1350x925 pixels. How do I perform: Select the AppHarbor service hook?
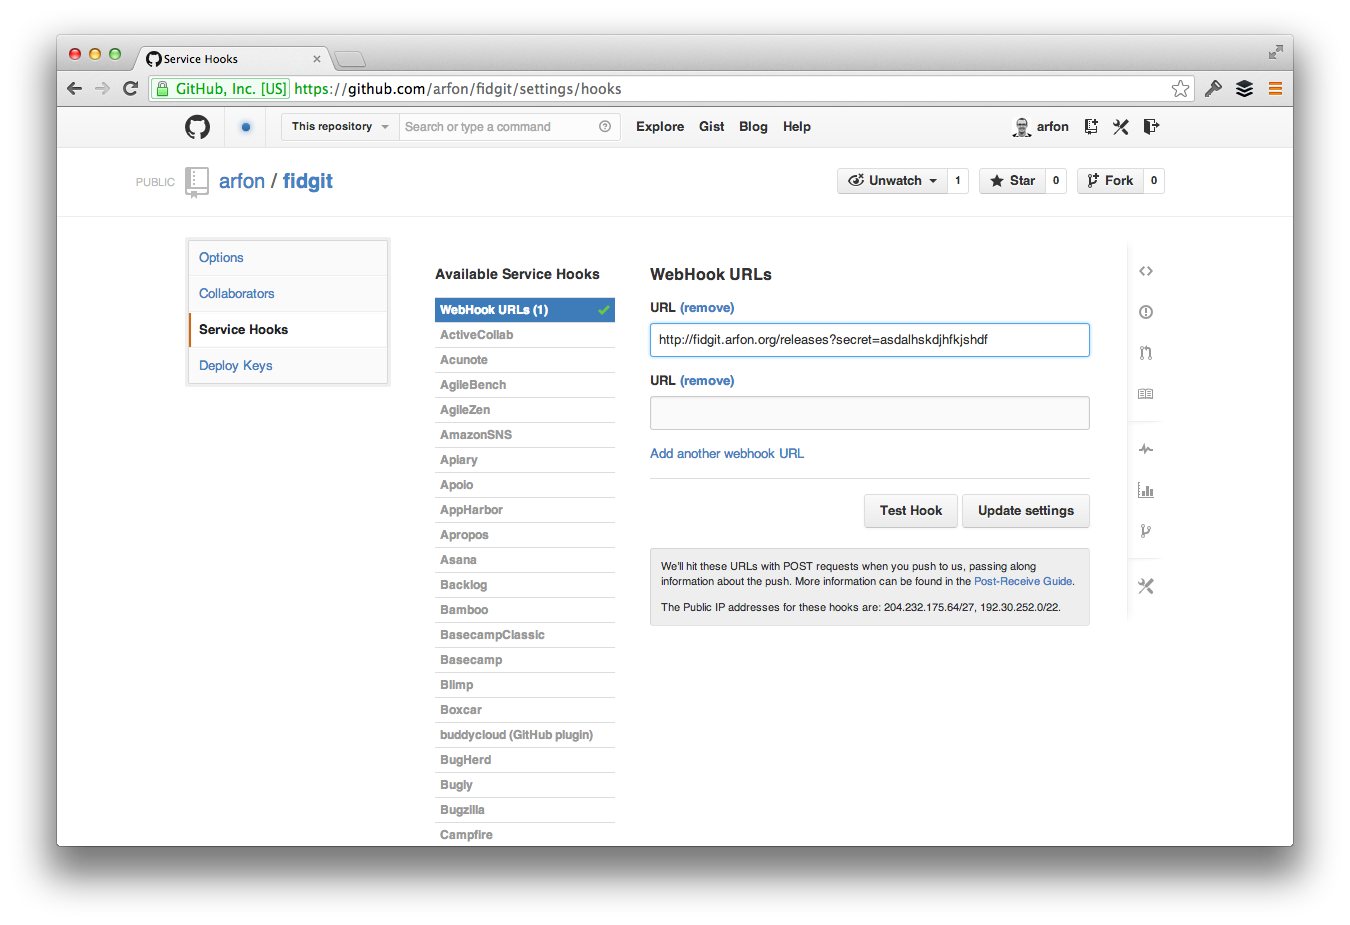pos(525,510)
